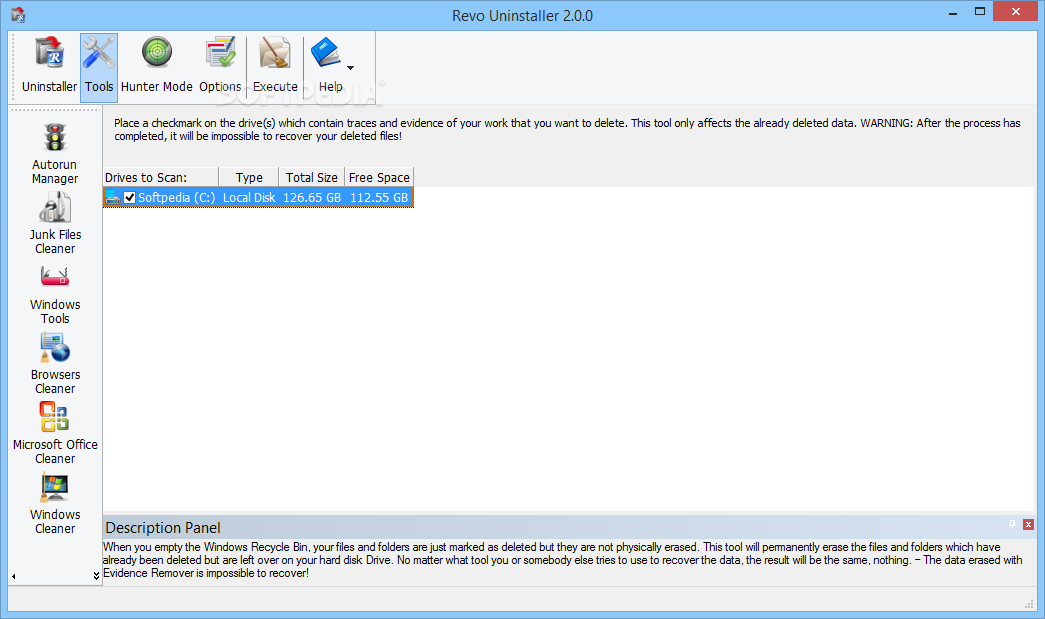
Task: Sort by Drives to Scan column
Action: (x=161, y=177)
